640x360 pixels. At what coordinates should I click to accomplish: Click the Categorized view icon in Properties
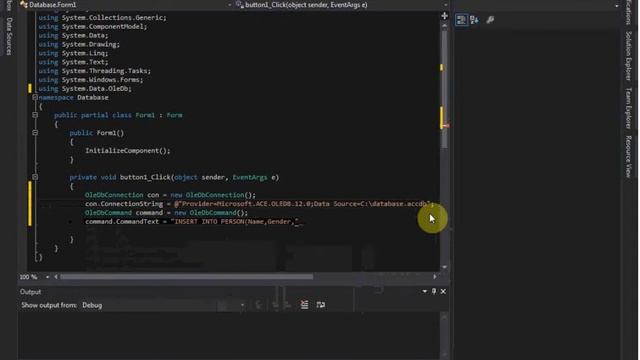[x=461, y=20]
